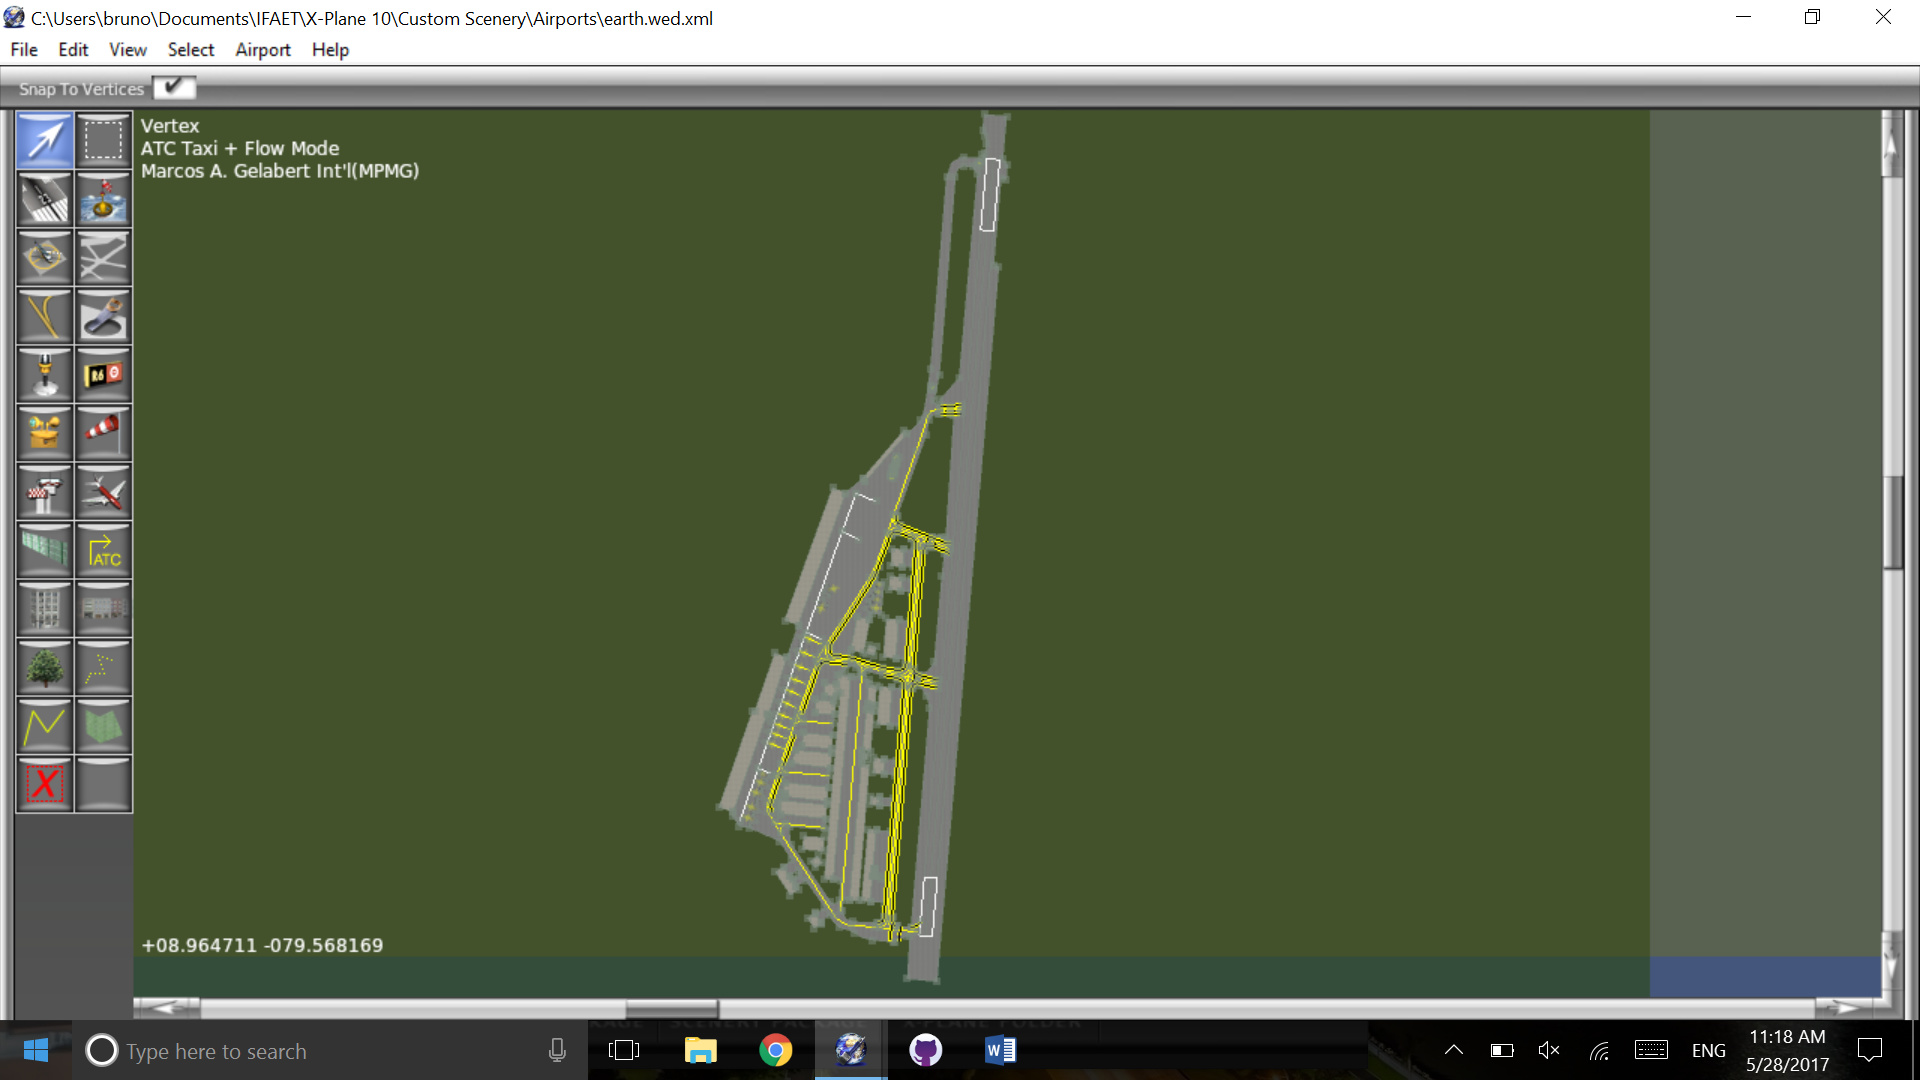This screenshot has width=1920, height=1080.
Task: Click the horizontal scrollbar thumb
Action: (671, 1006)
